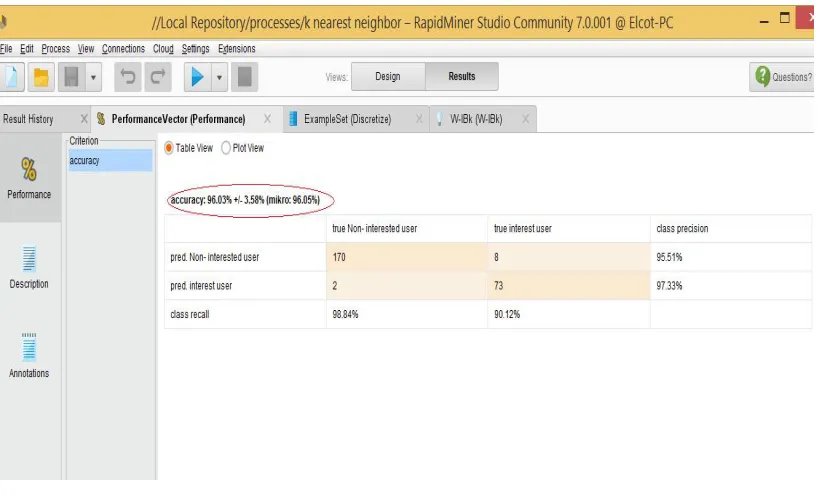Expand the Save button dropdown arrow
Screen dimensions: 820x498
point(93,77)
